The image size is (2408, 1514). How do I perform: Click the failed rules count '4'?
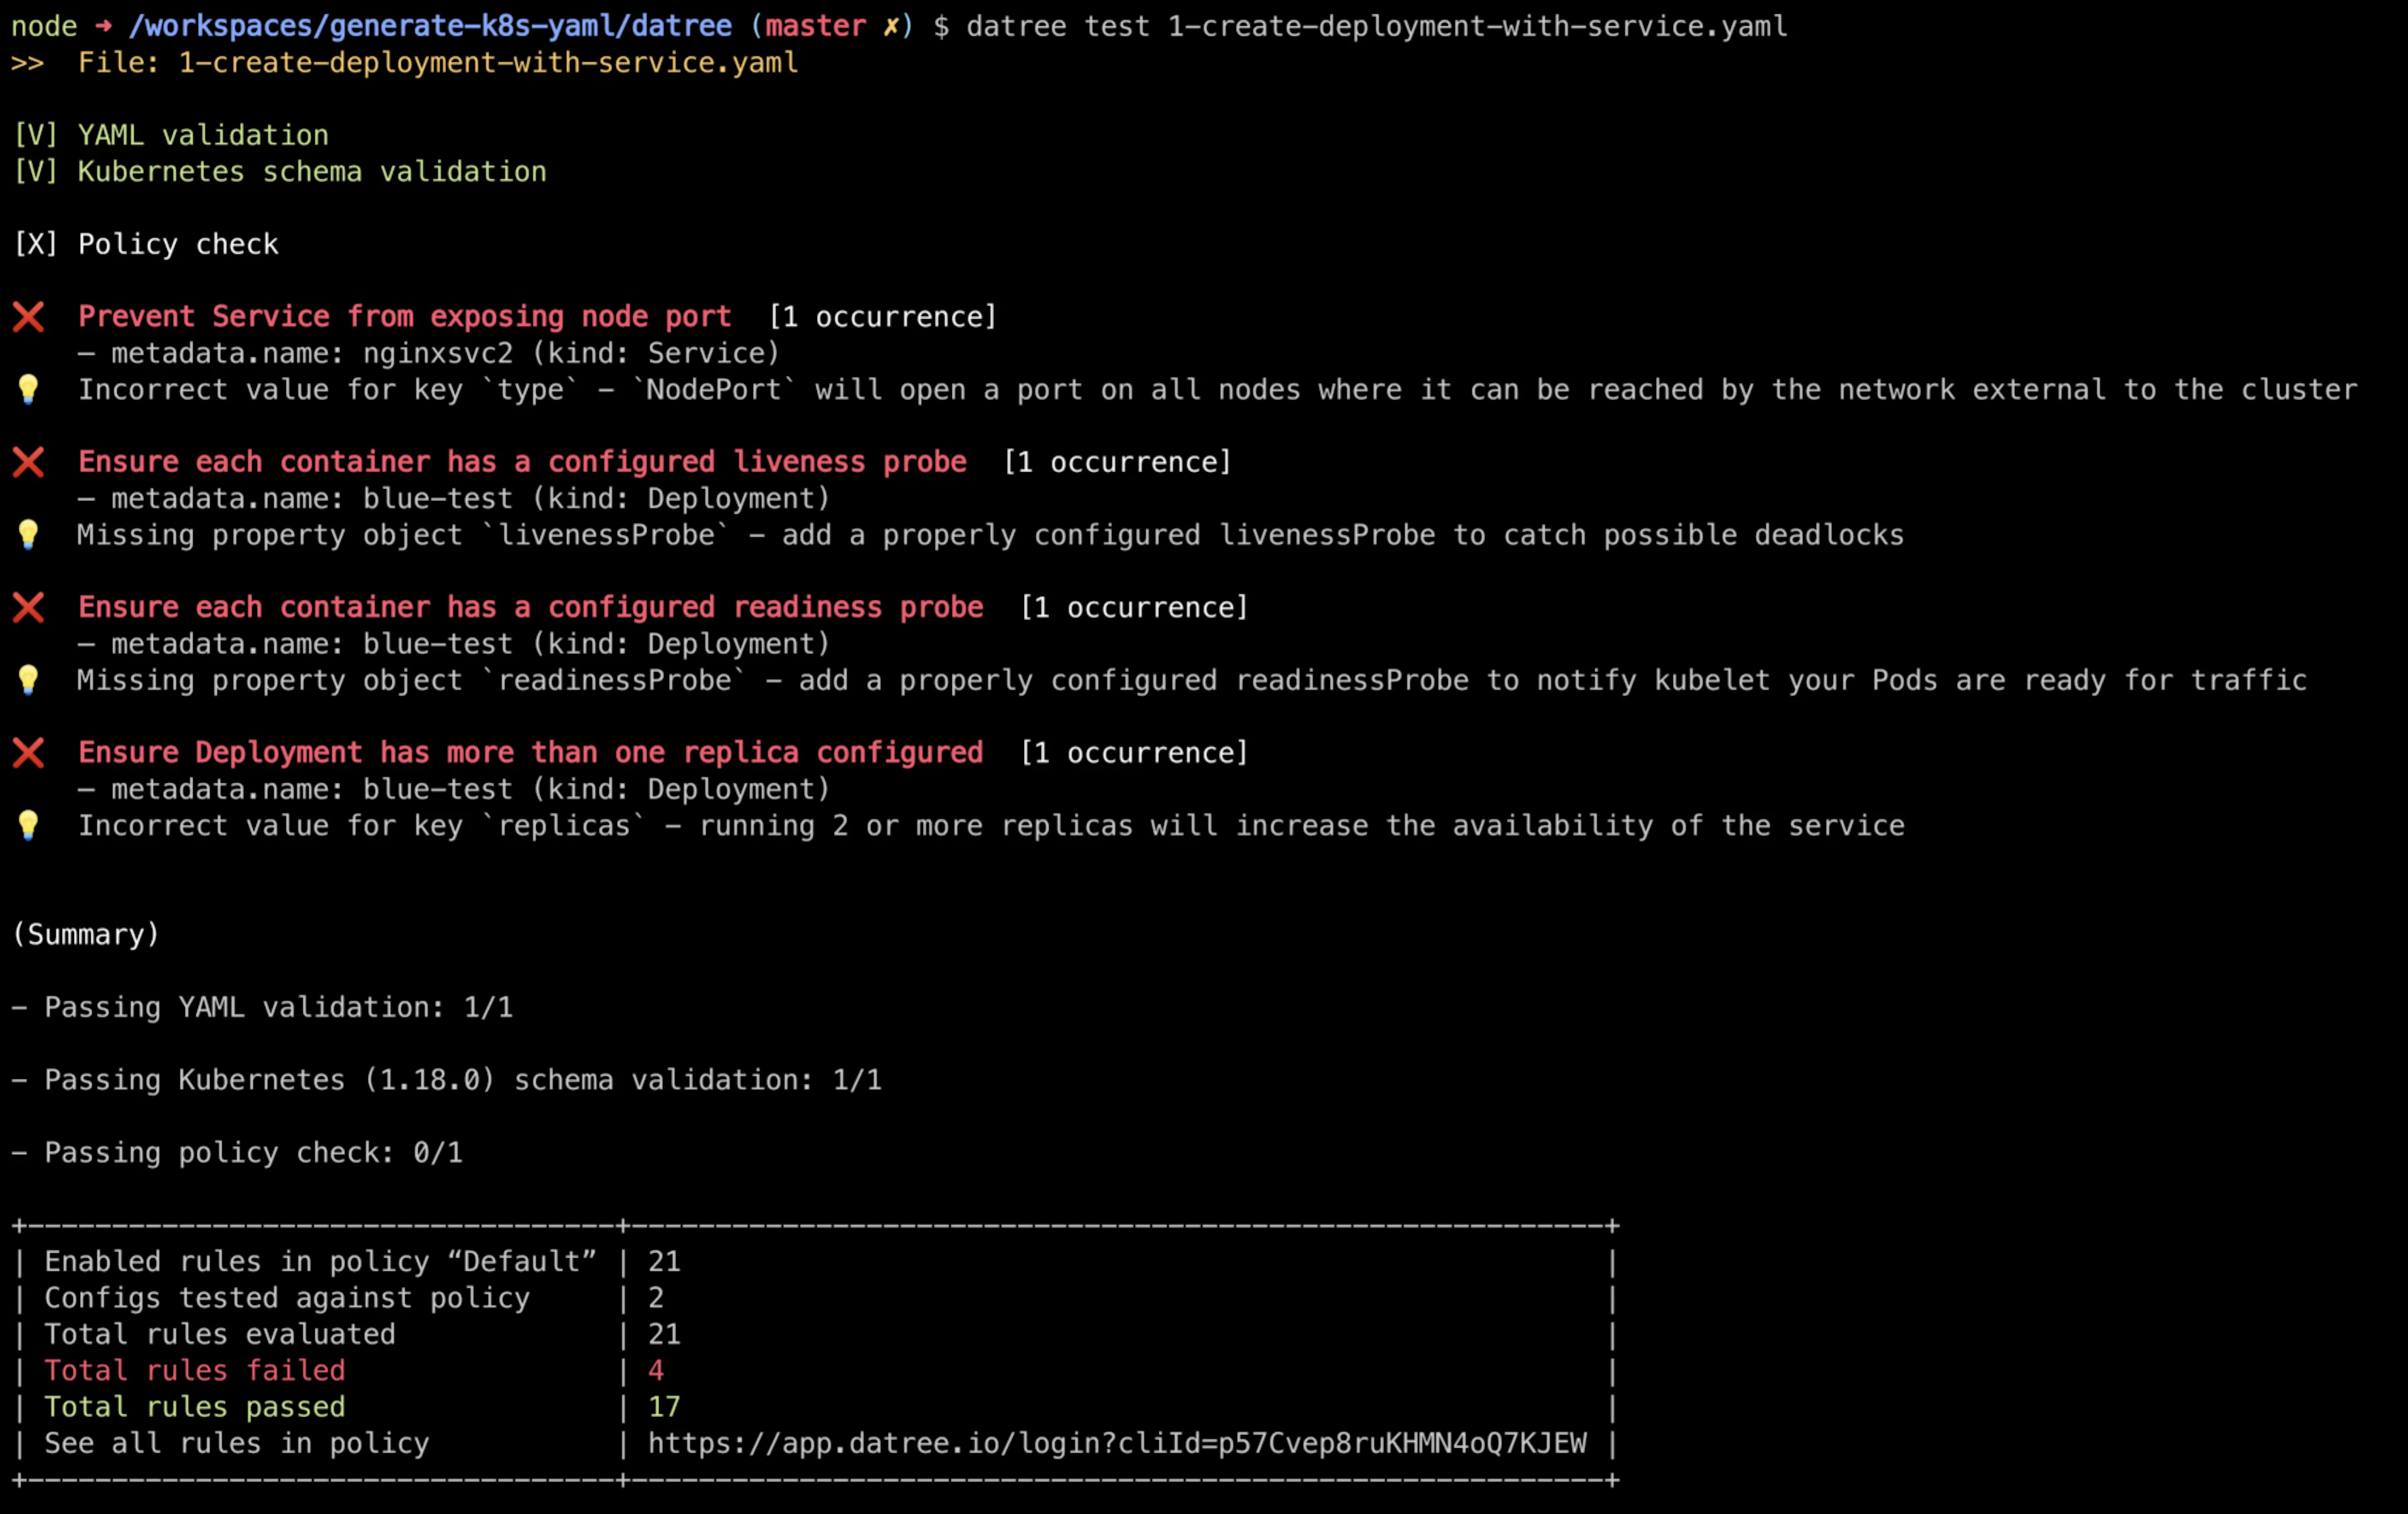point(656,1370)
